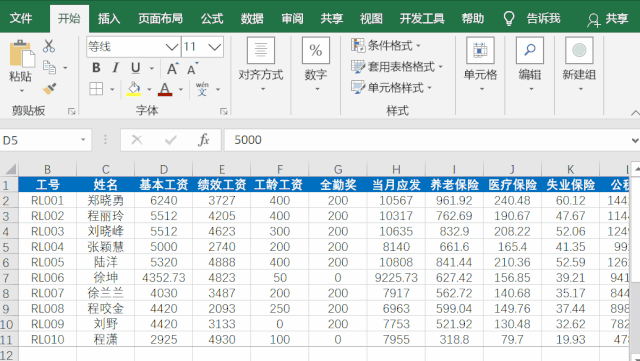Collapse the ribbon arrow
This screenshot has width=640, height=361.
[x=635, y=113]
